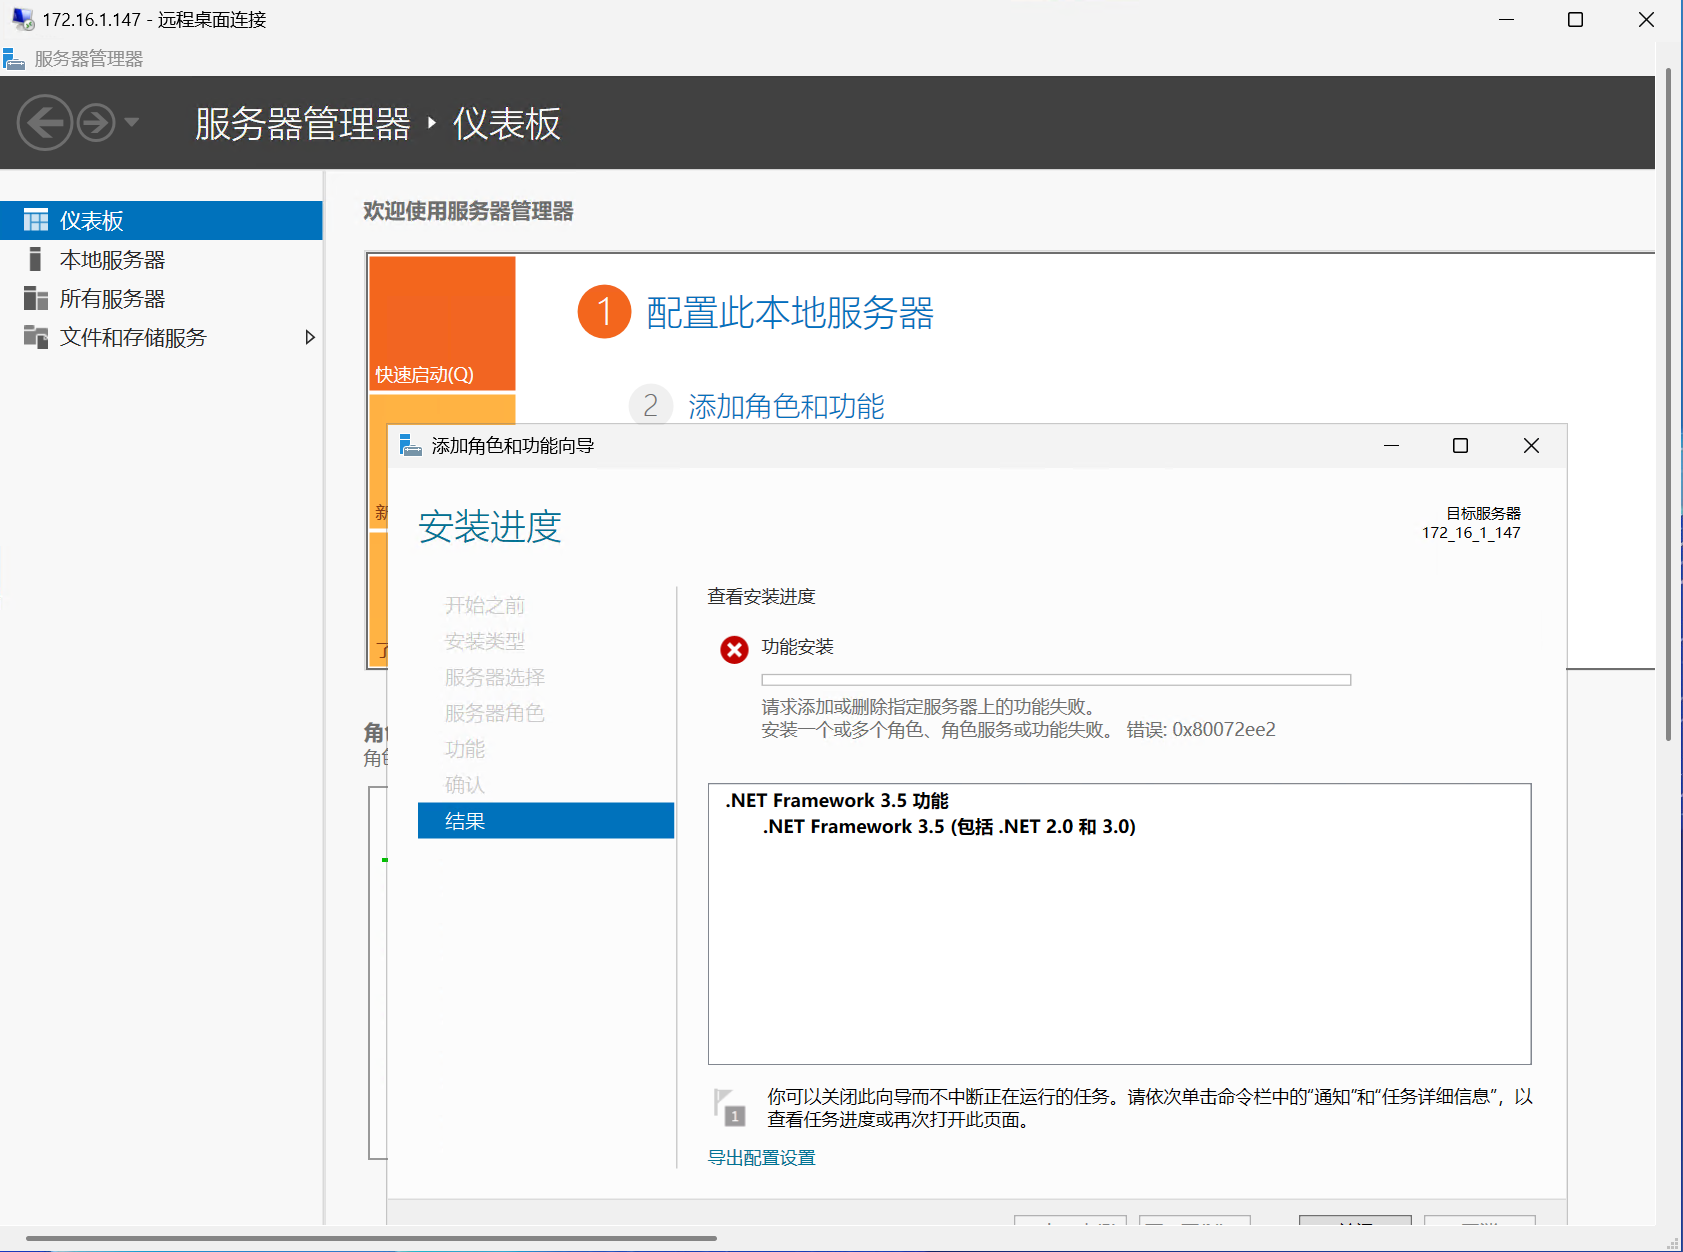Select 仪表板 in the left sidebar

[x=161, y=220]
